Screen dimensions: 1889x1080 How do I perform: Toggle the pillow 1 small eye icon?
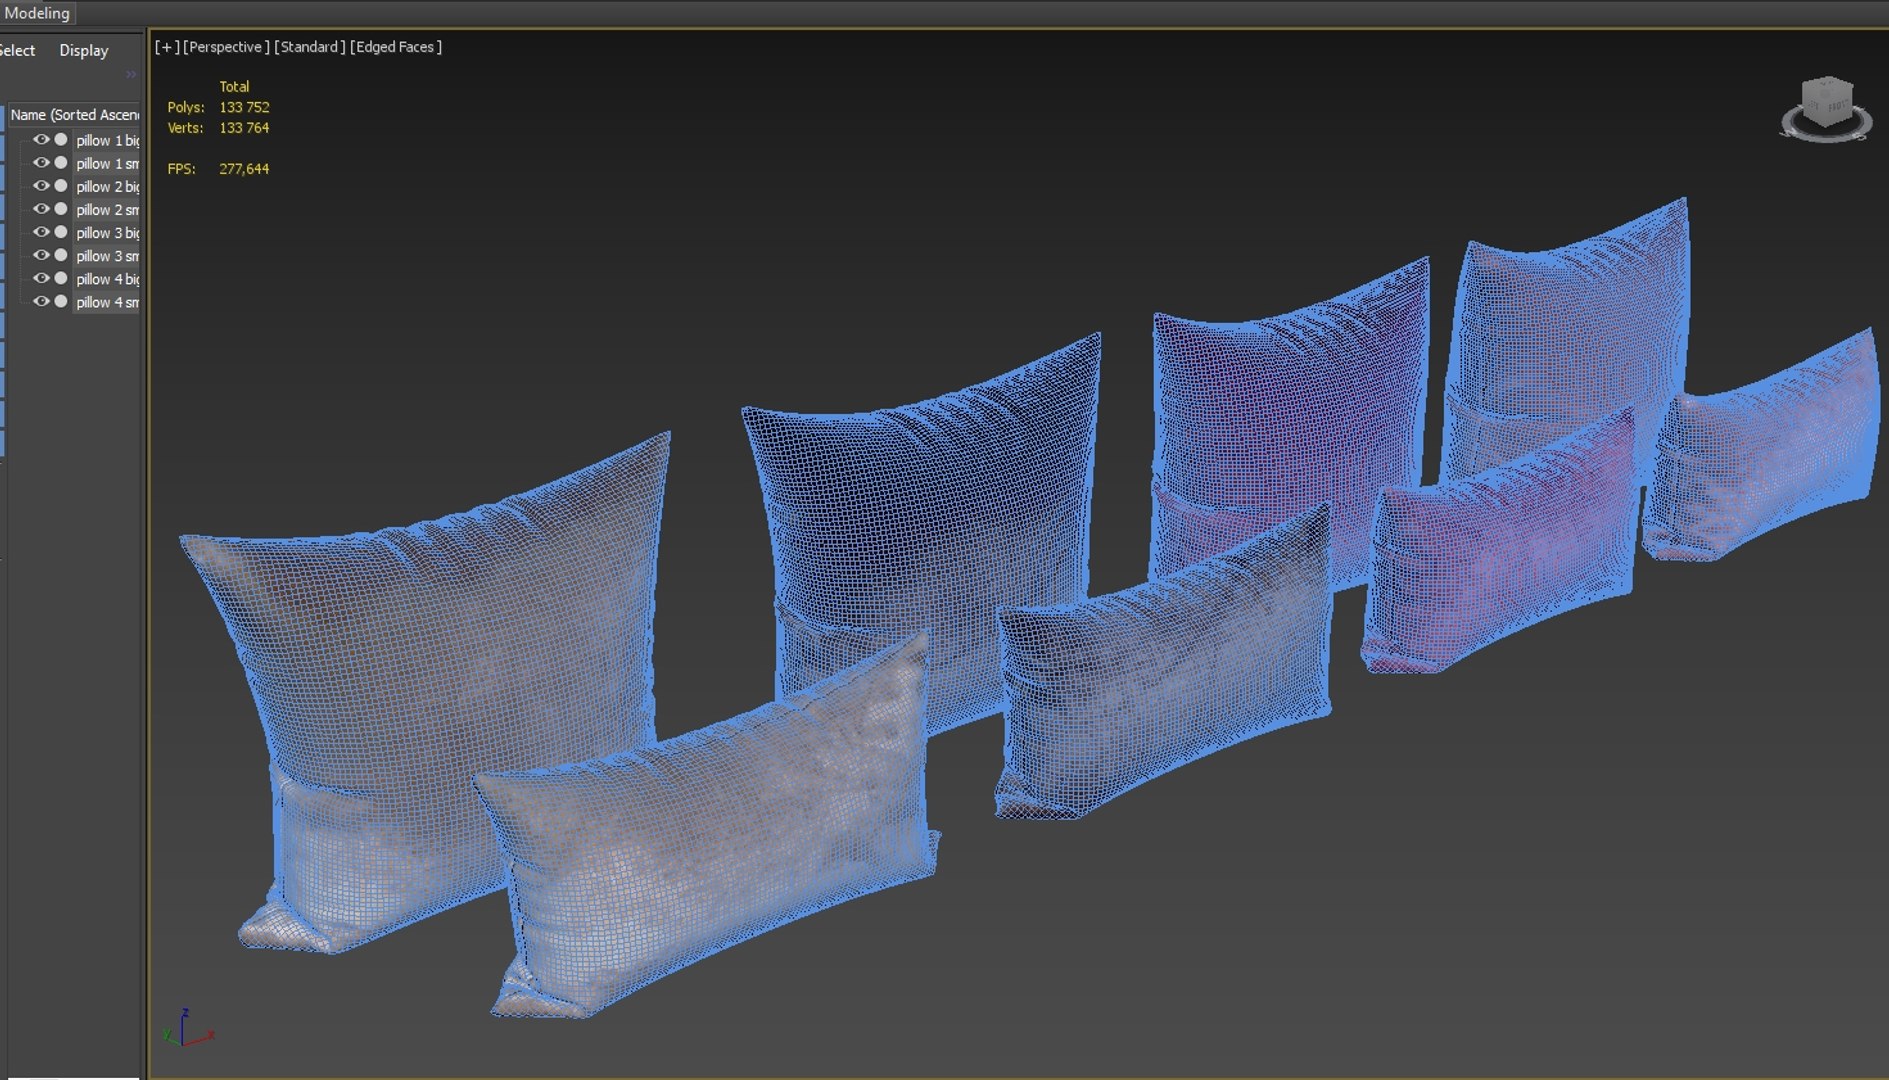click(x=41, y=163)
